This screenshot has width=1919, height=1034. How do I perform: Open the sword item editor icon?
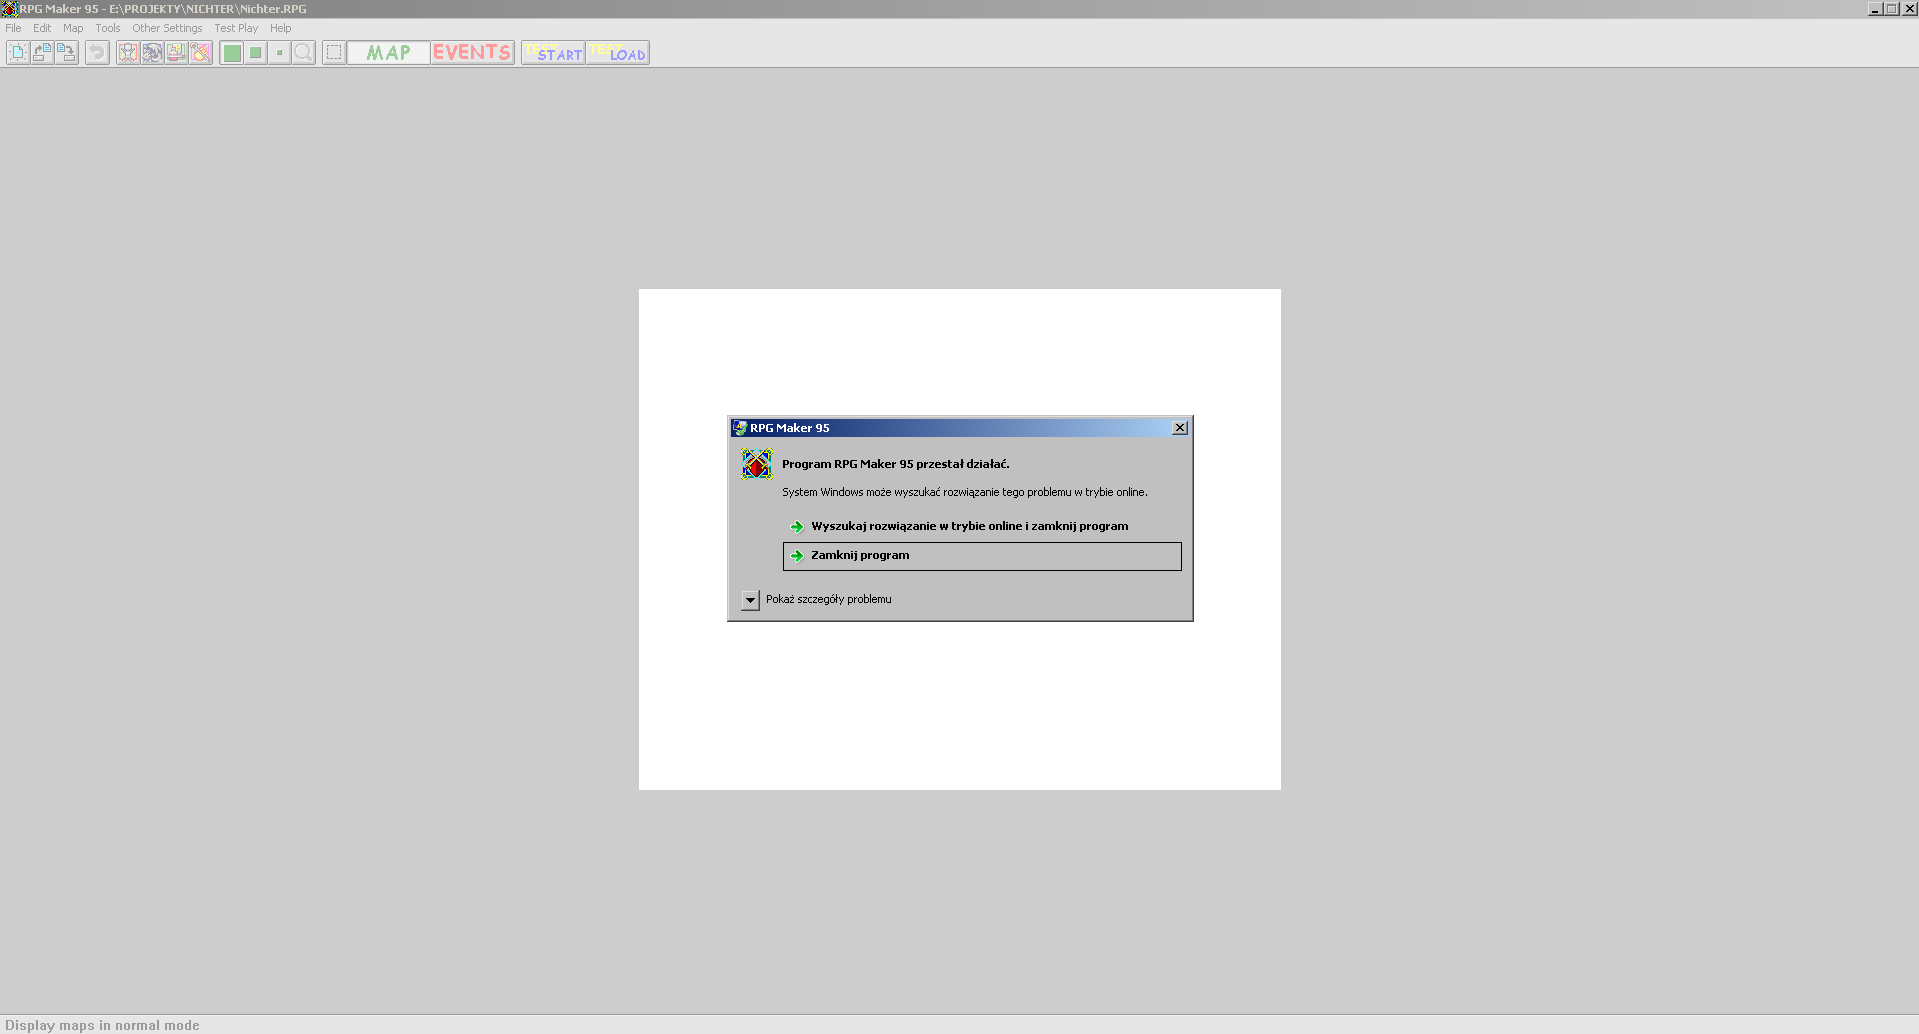click(x=200, y=53)
